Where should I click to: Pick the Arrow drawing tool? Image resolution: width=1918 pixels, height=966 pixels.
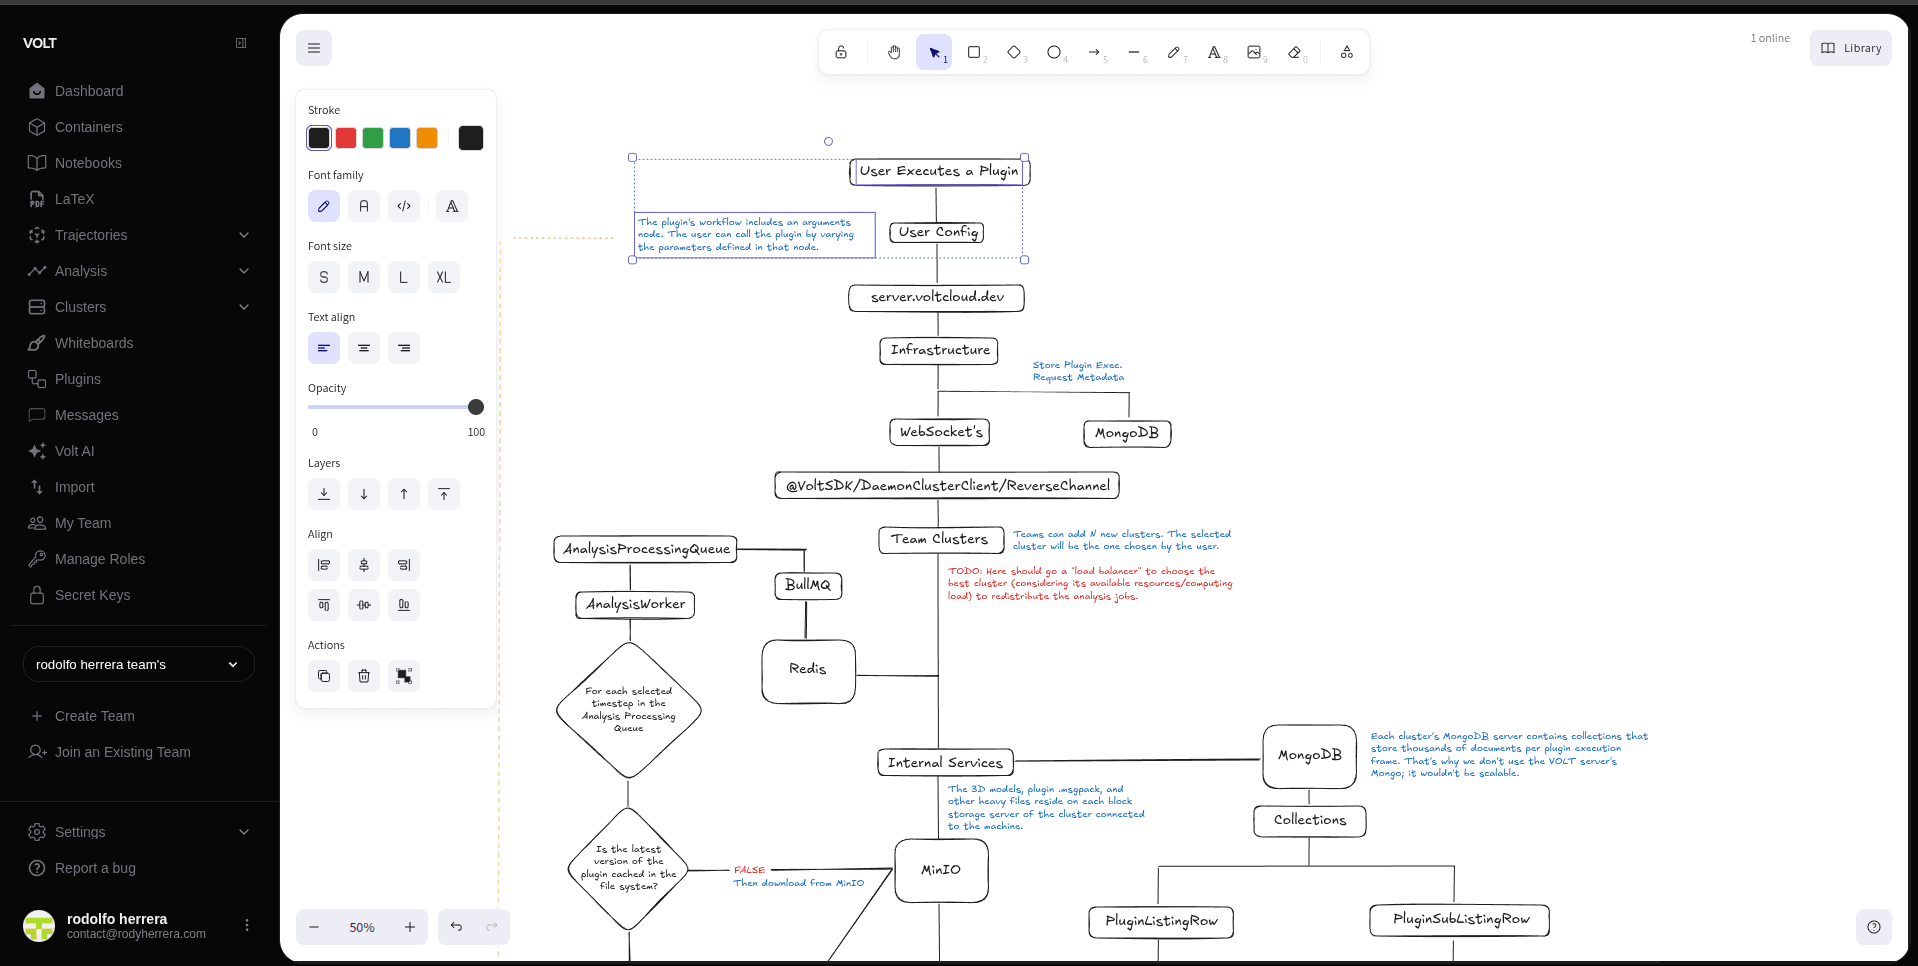pos(1094,52)
